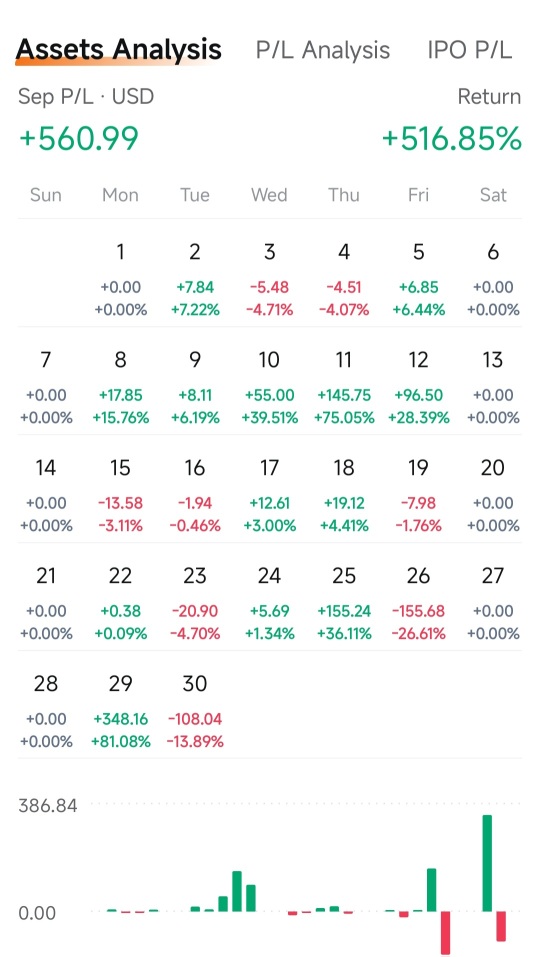The width and height of the screenshot is (540, 957).
Task: Select the Assets Analysis tab
Action: [x=118, y=49]
